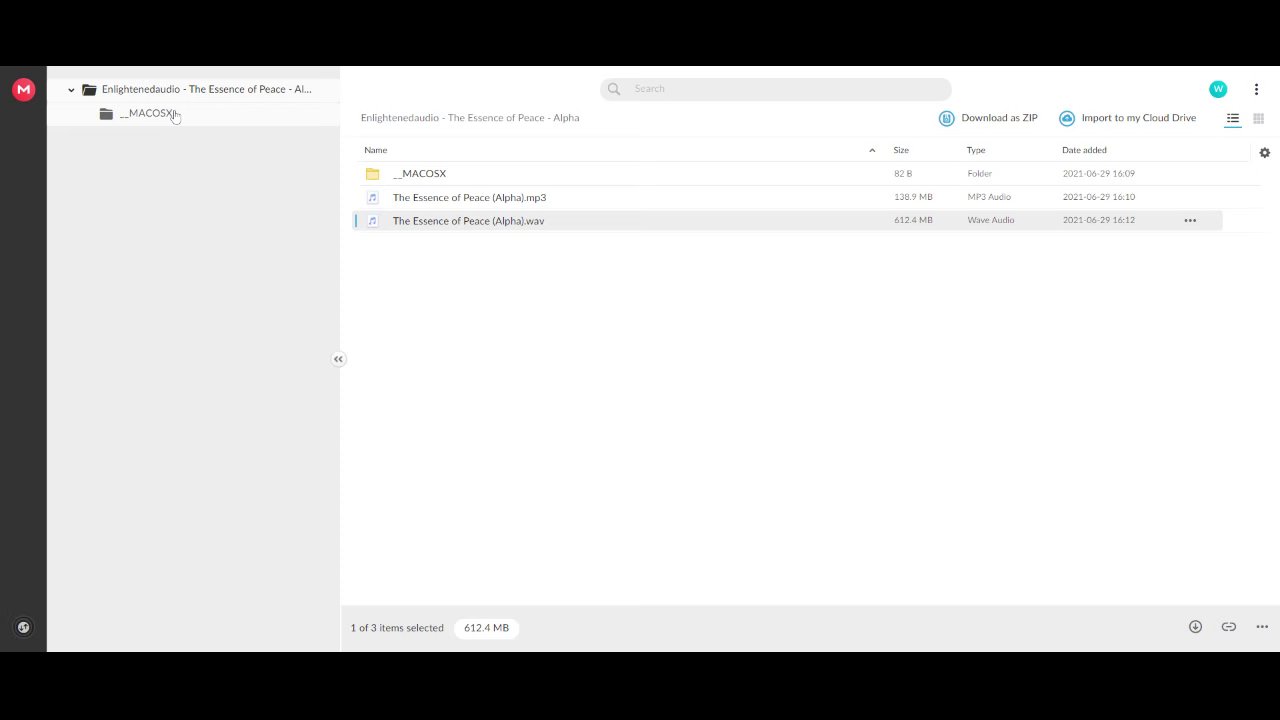Click MP3 Audio type cell
Viewport: 1280px width, 720px height.
tap(989, 197)
